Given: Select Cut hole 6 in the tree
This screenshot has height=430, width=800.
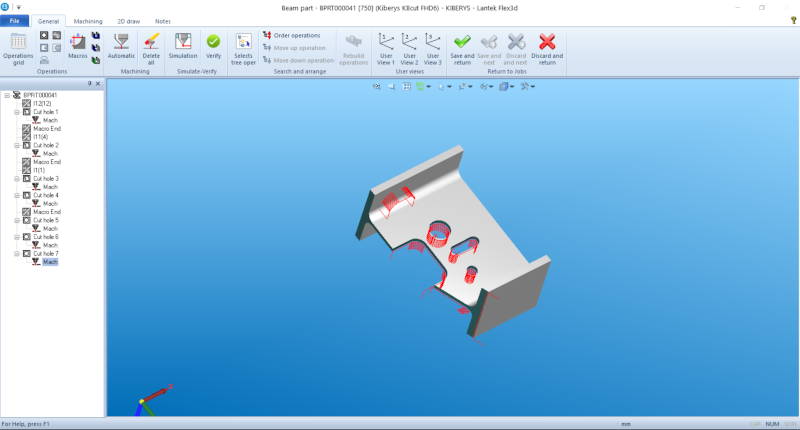Looking at the screenshot, I should pos(46,237).
